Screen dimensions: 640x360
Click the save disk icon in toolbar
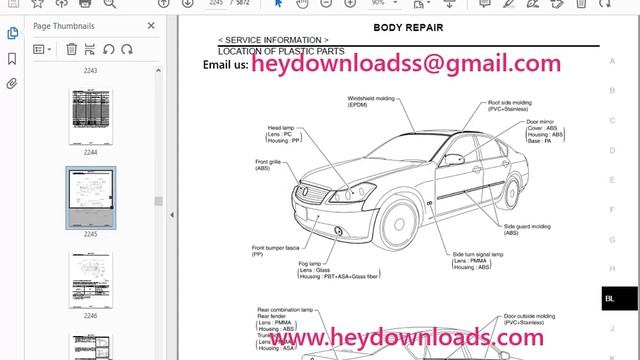point(13,4)
